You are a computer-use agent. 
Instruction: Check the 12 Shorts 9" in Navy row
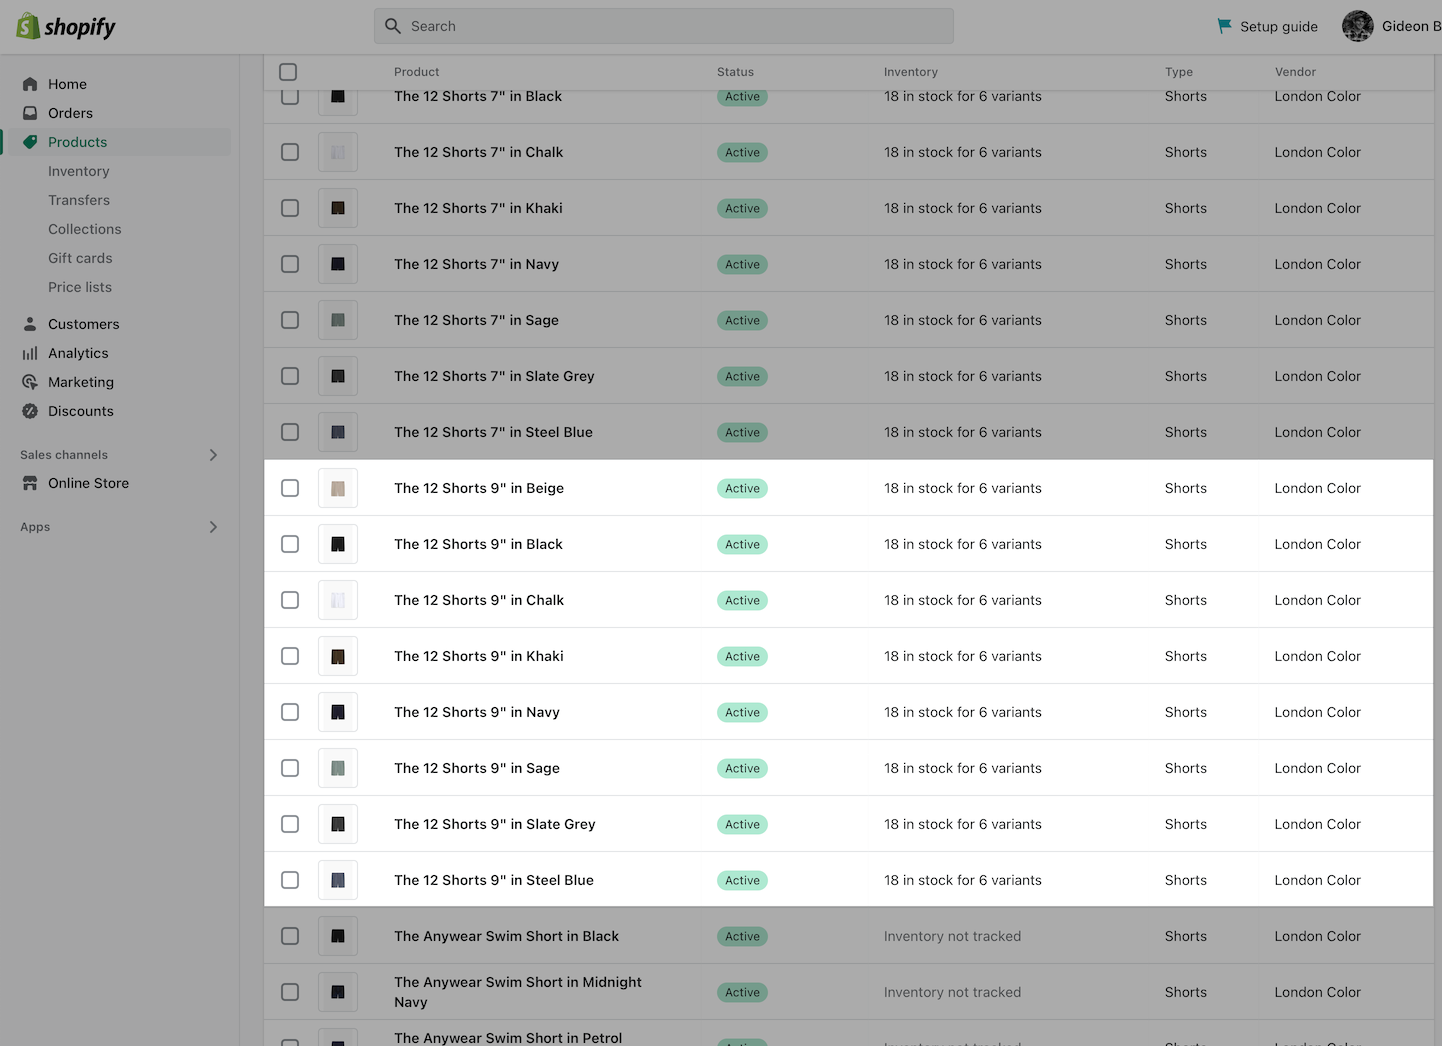coord(290,712)
